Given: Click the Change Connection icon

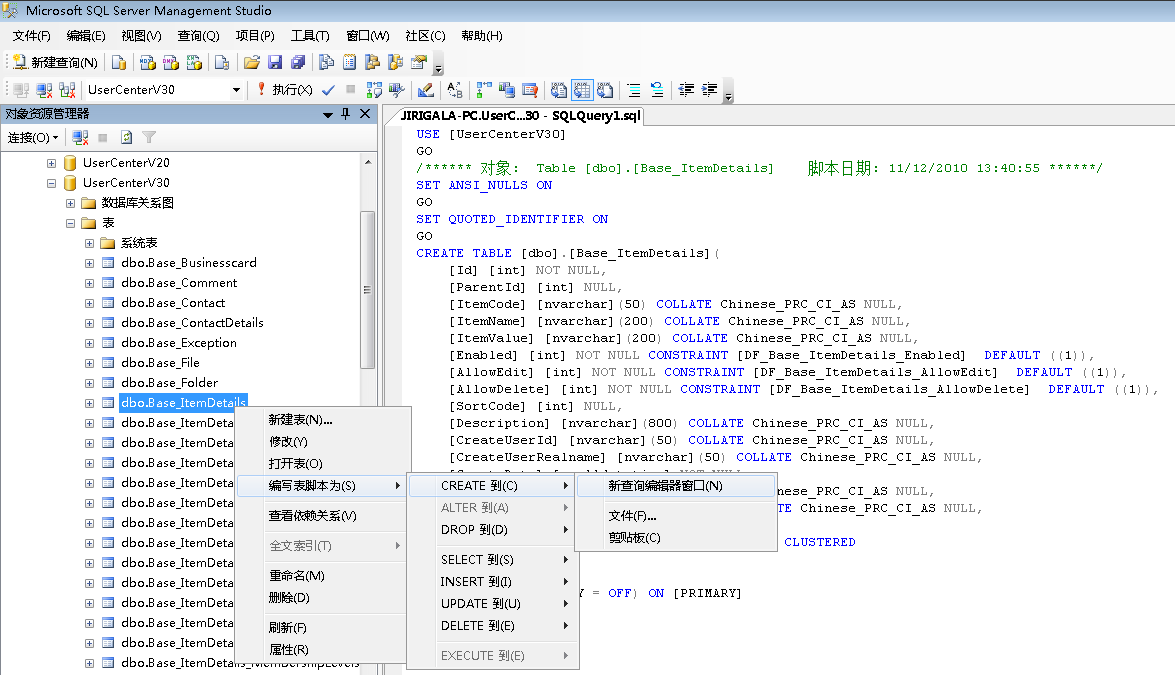Looking at the screenshot, I should (x=67, y=90).
